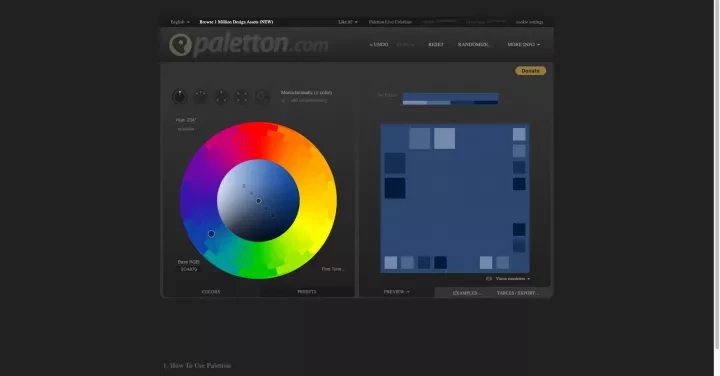Image resolution: width=720 pixels, height=376 pixels.
Task: Click the Base RGB hex value field
Action: click(189, 269)
